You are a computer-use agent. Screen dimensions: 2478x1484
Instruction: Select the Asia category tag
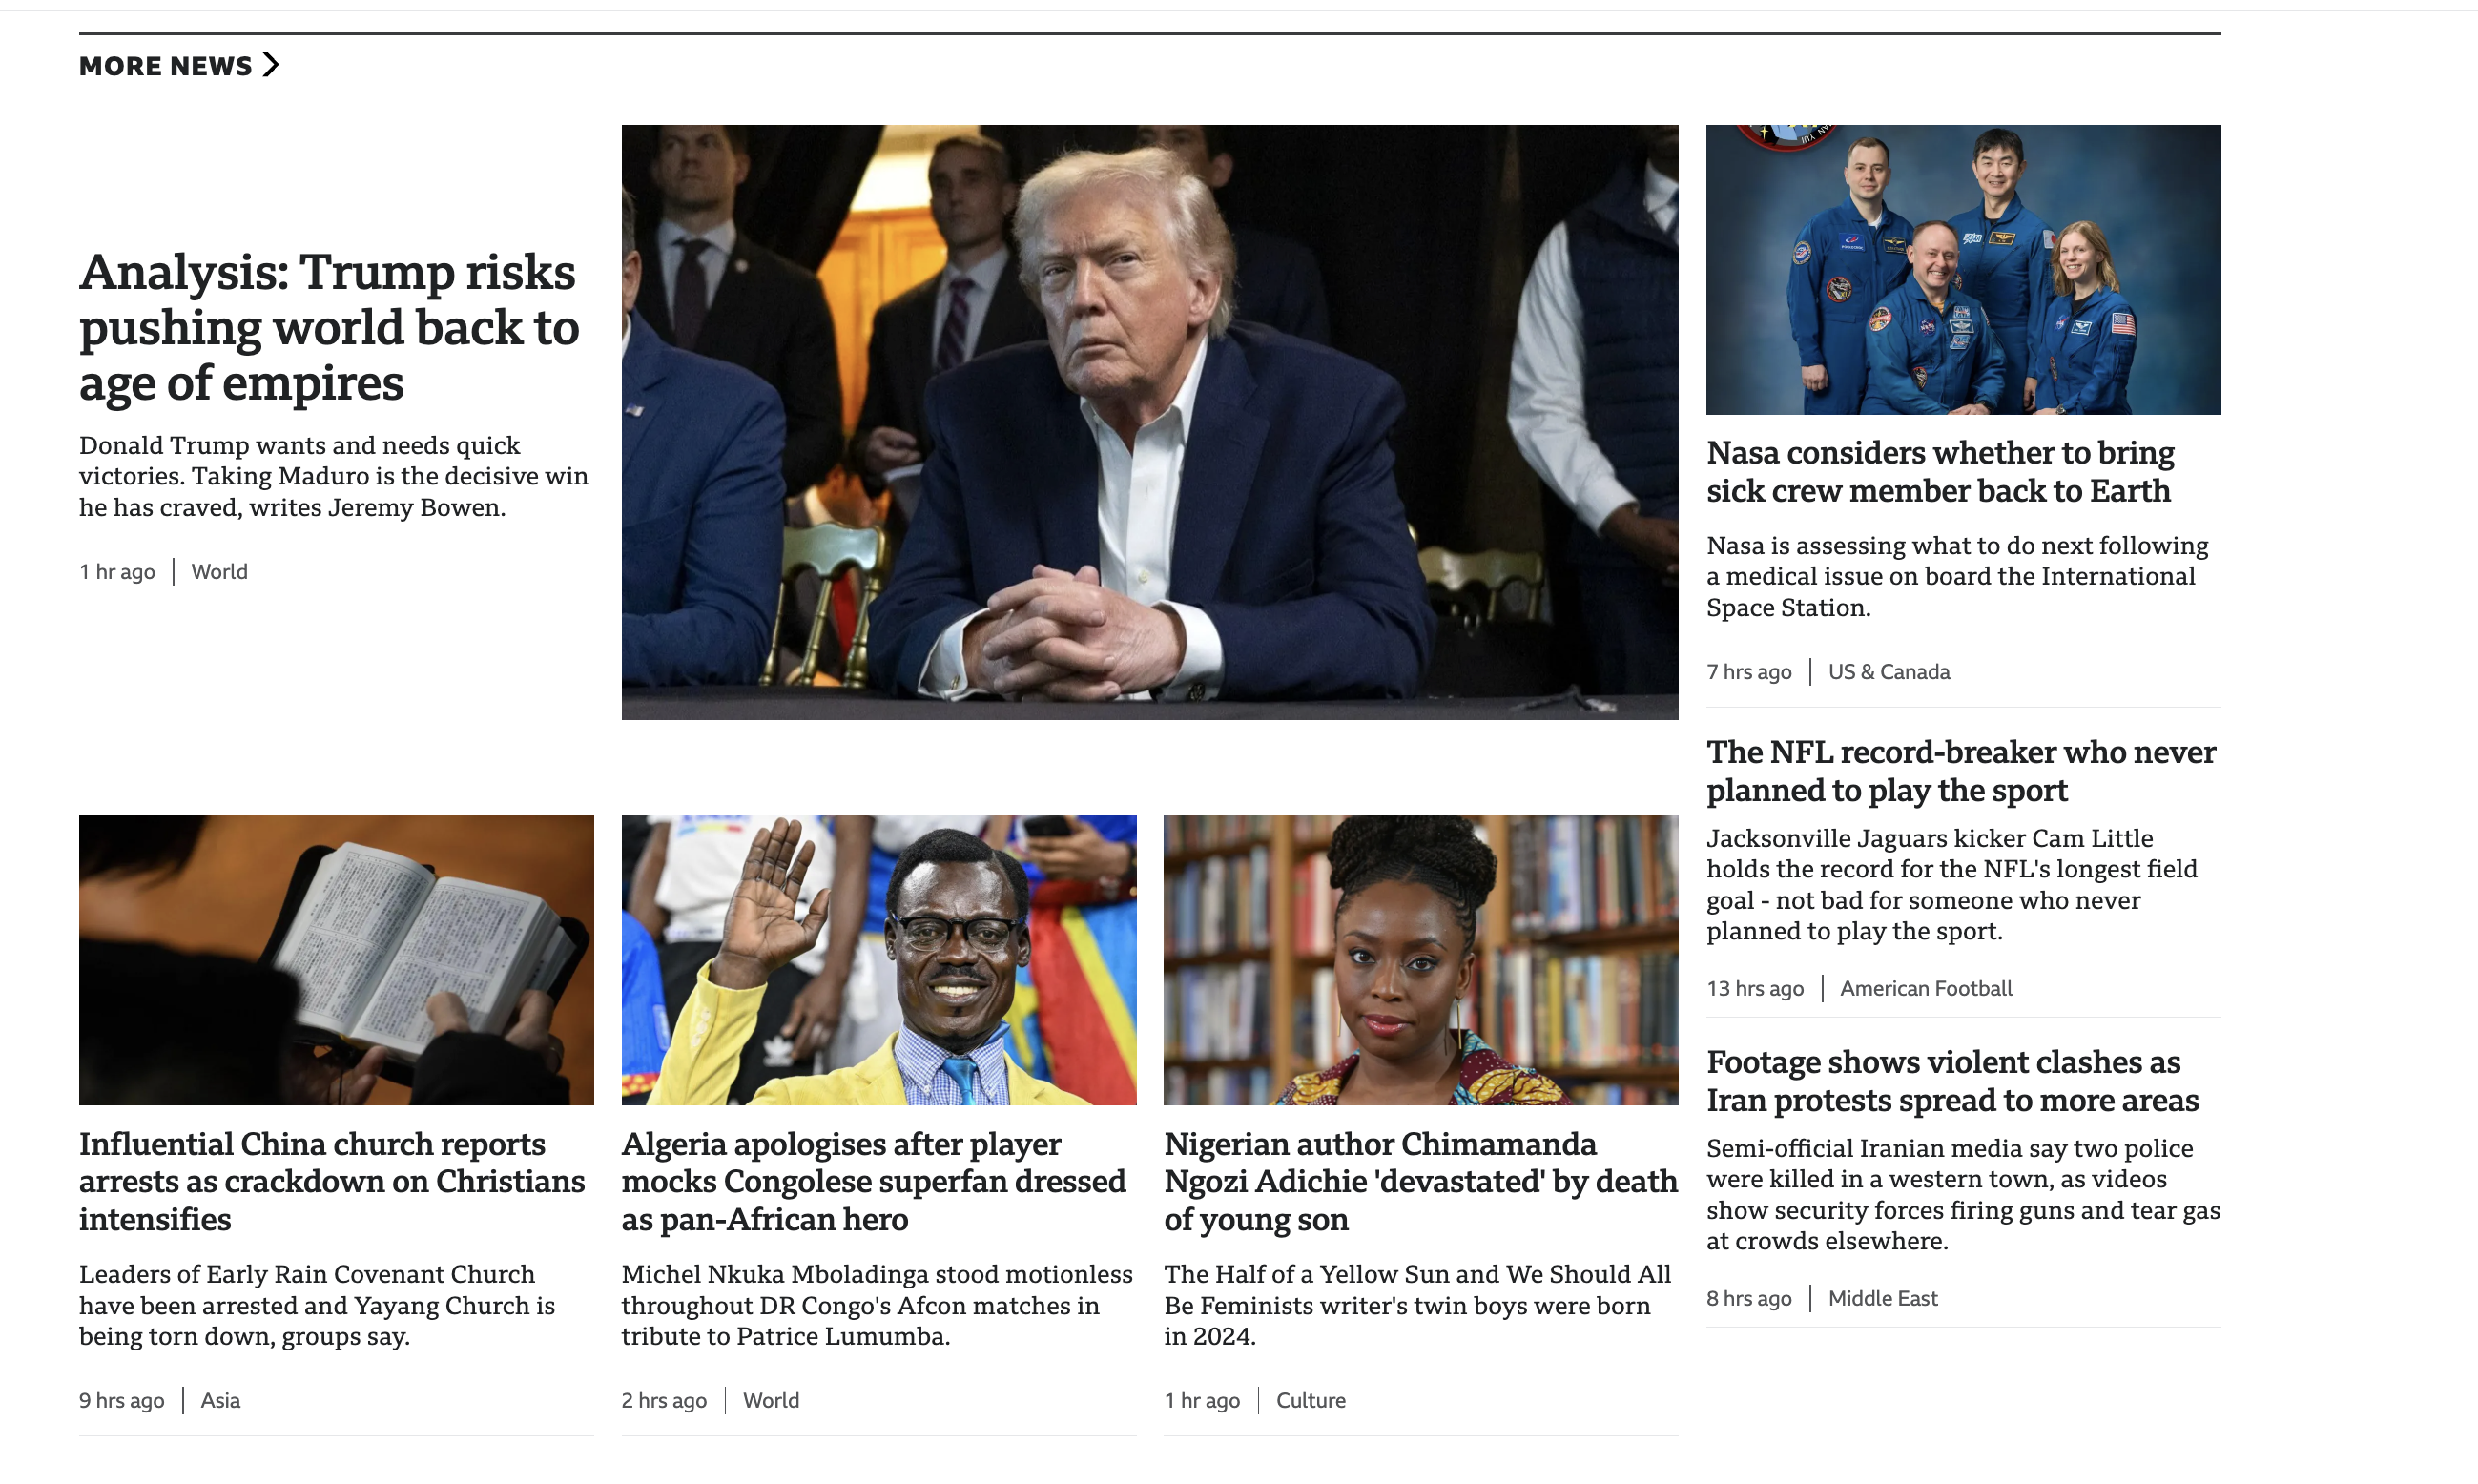(x=220, y=1400)
